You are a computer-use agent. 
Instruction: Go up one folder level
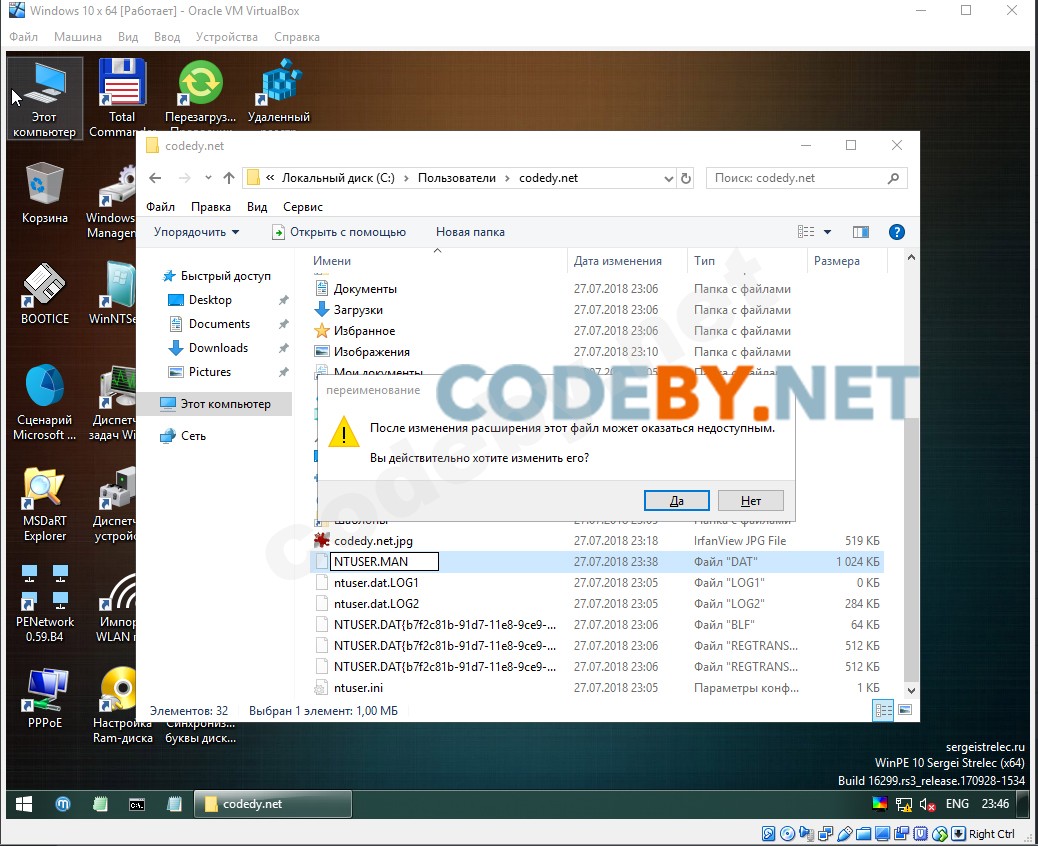click(x=229, y=178)
